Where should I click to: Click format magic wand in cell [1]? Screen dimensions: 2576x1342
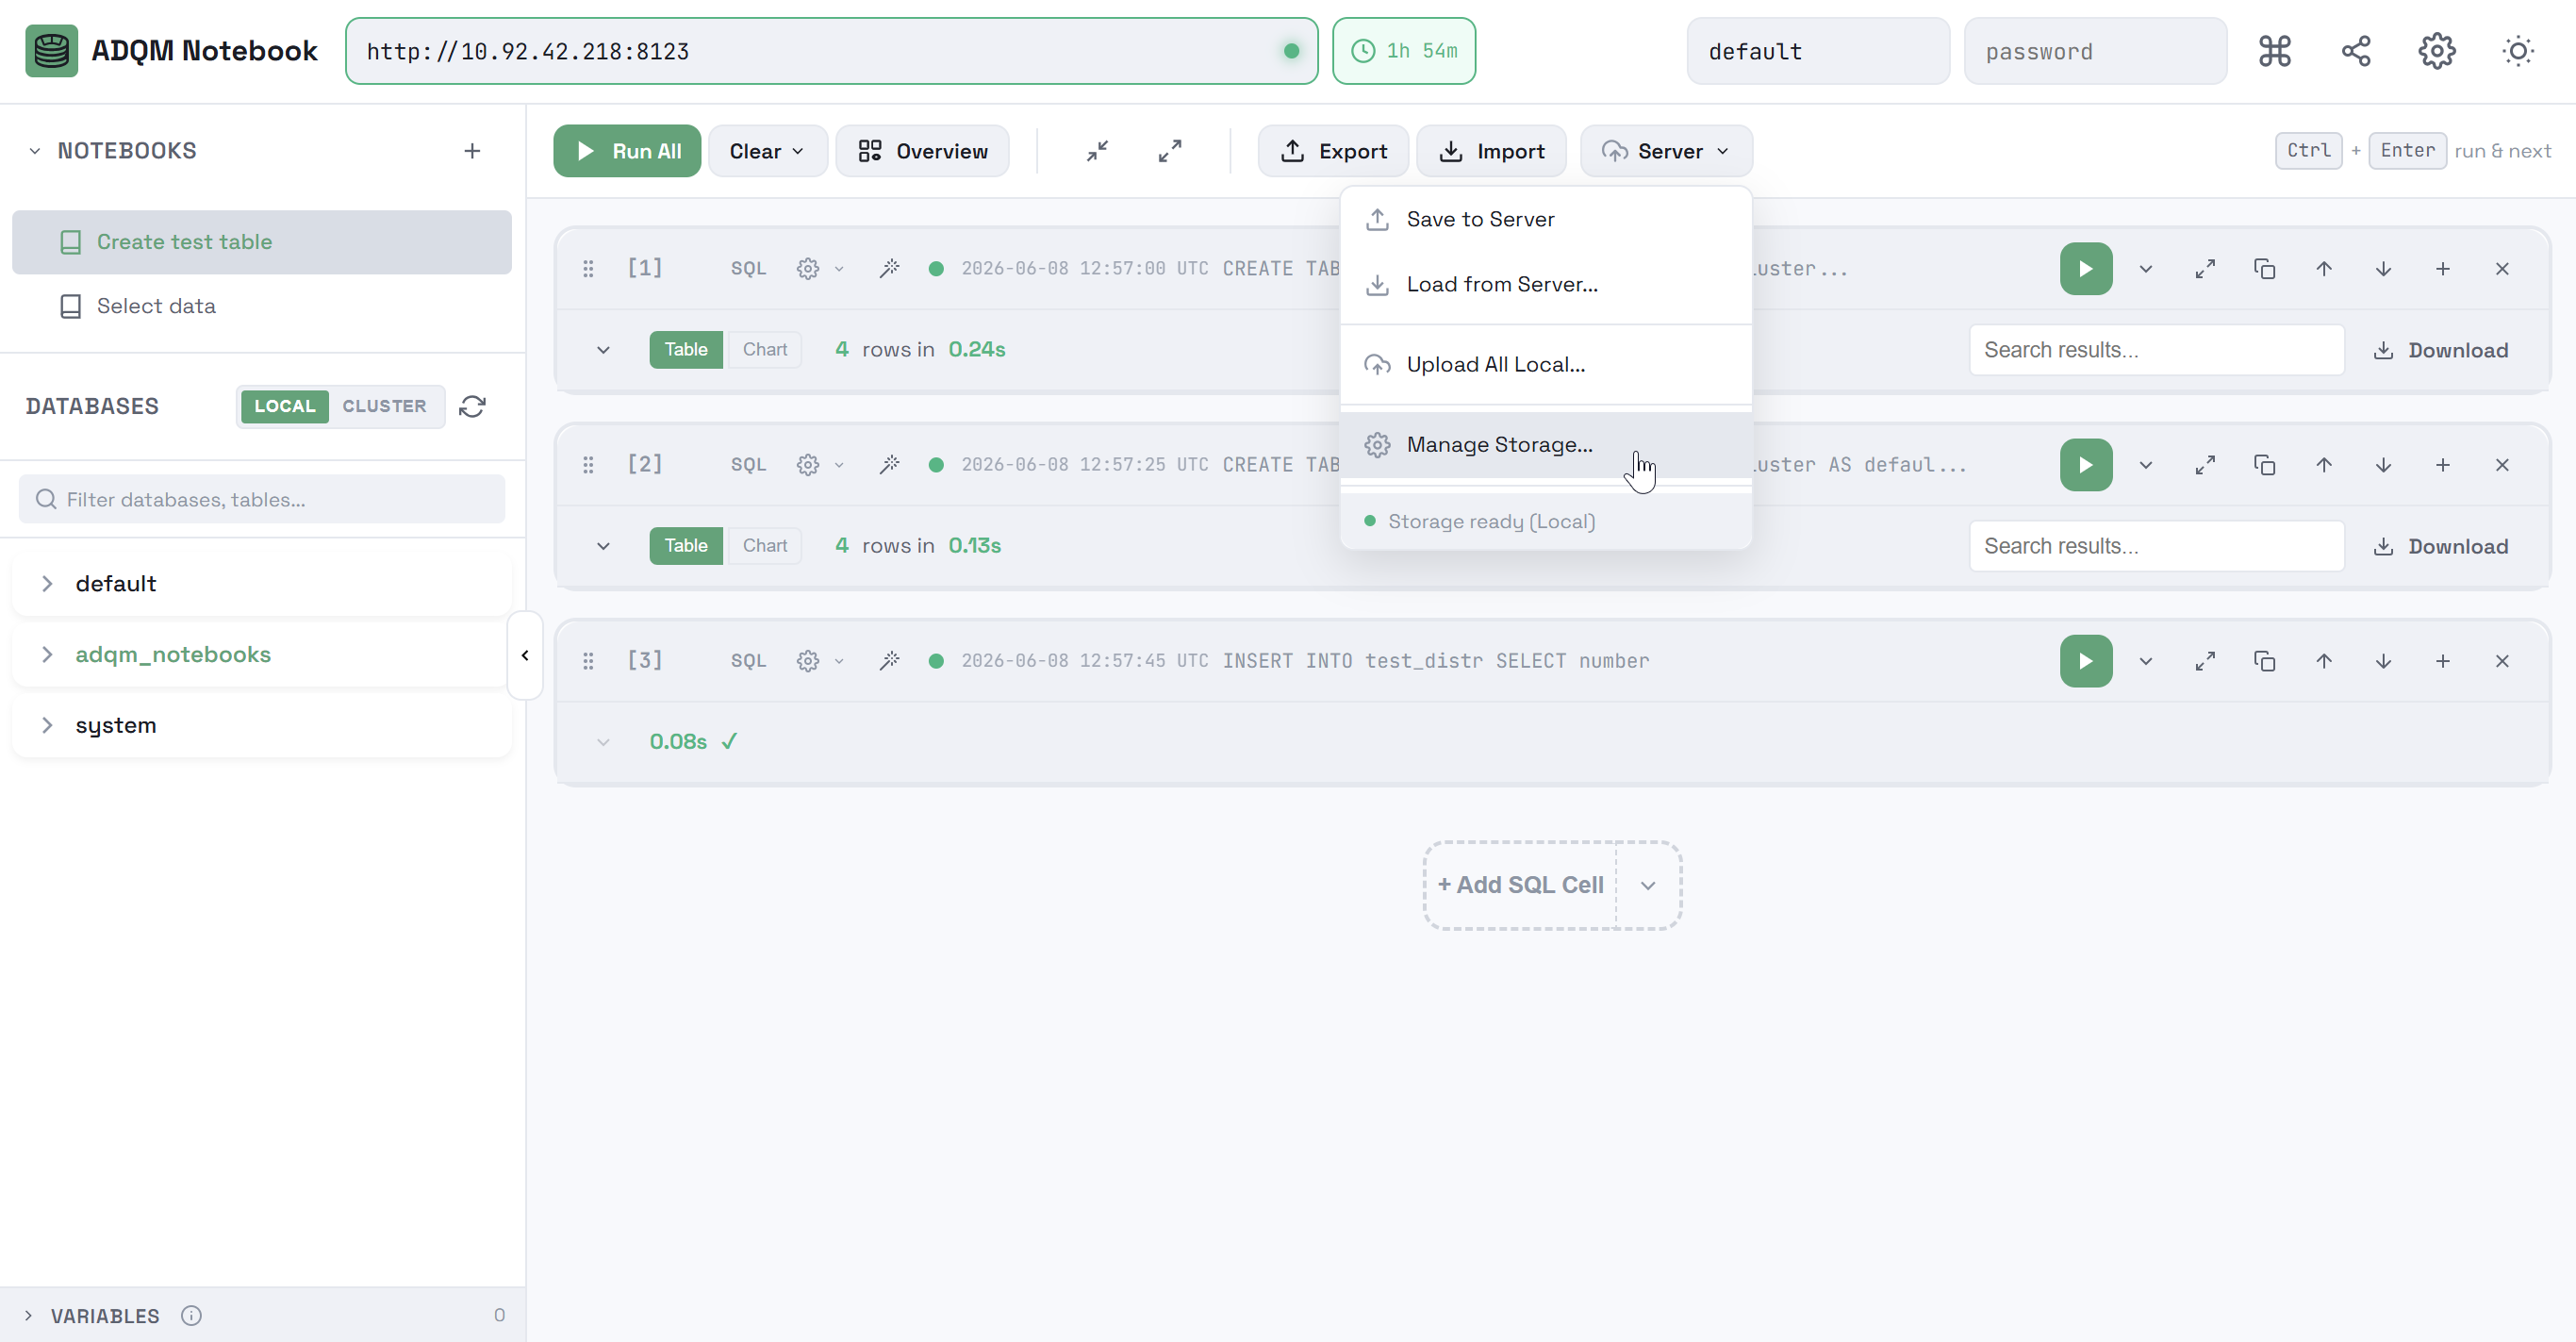pyautogui.click(x=889, y=269)
